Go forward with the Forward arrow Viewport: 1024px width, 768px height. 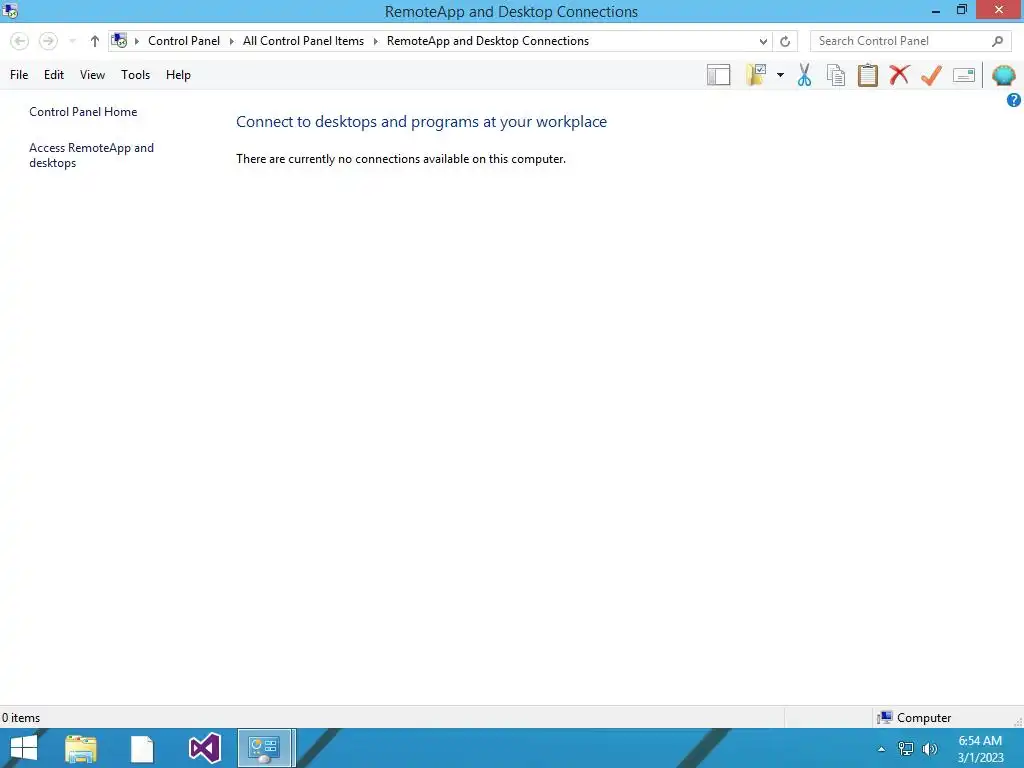(x=48, y=41)
